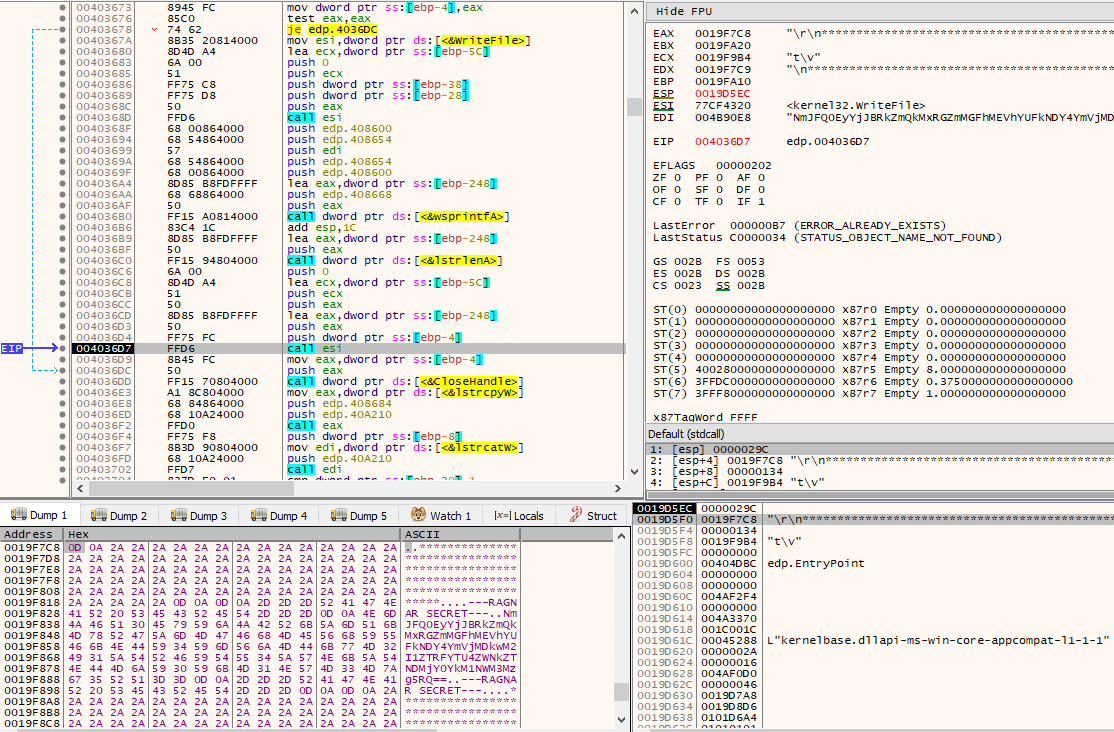Viewport: 1114px width, 732px height.
Task: Switch to the Dump 1 tab
Action: (40, 515)
